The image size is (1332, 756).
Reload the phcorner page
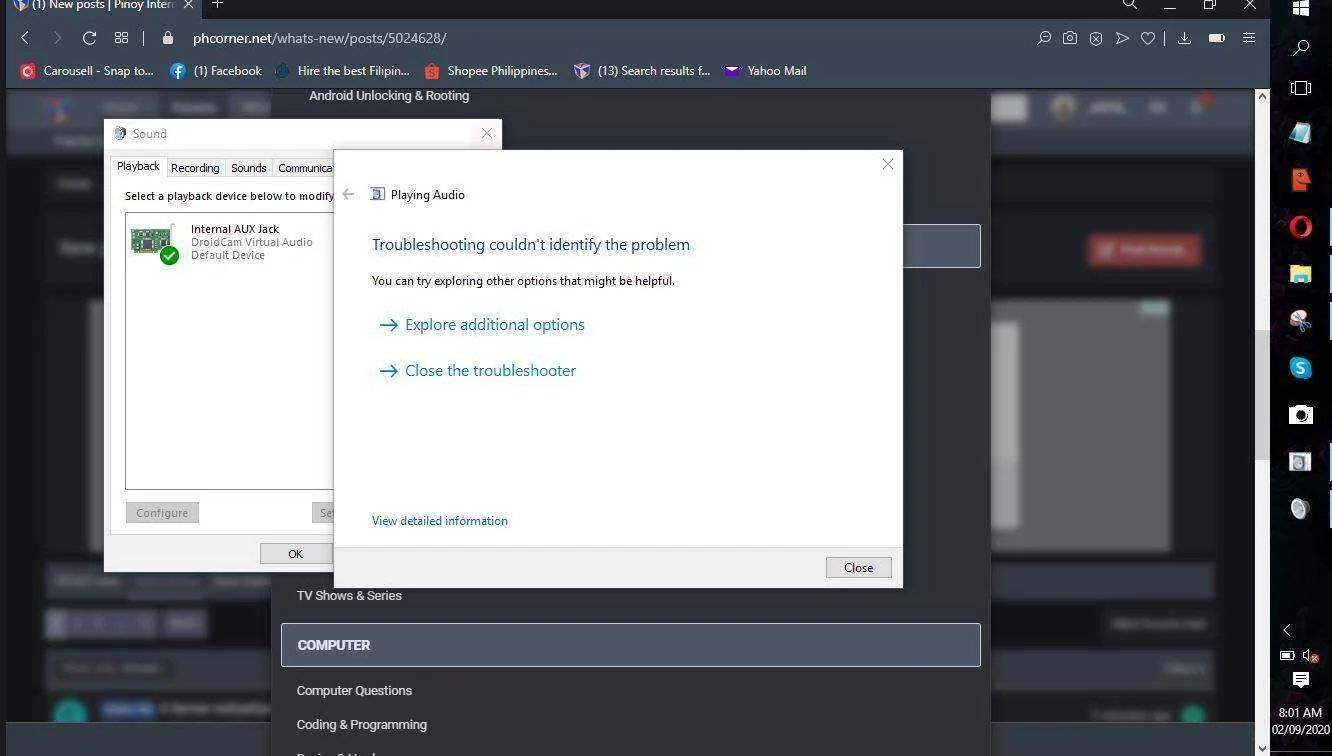89,38
